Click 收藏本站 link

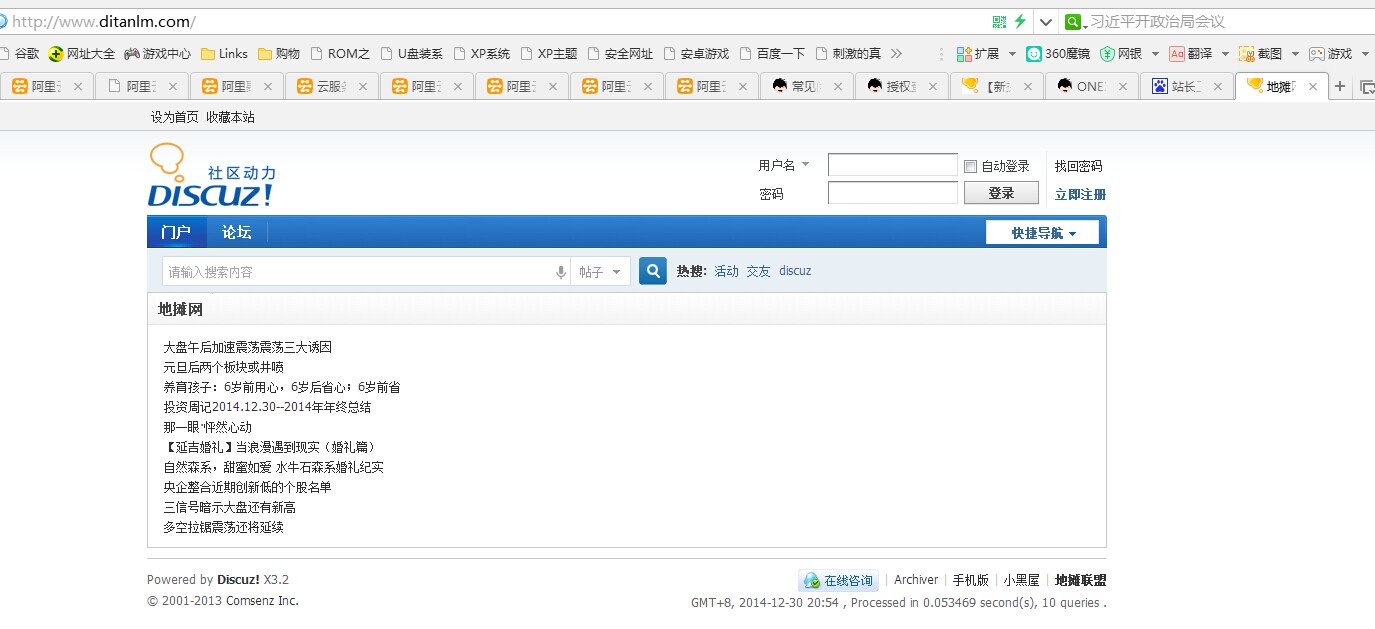(x=230, y=117)
